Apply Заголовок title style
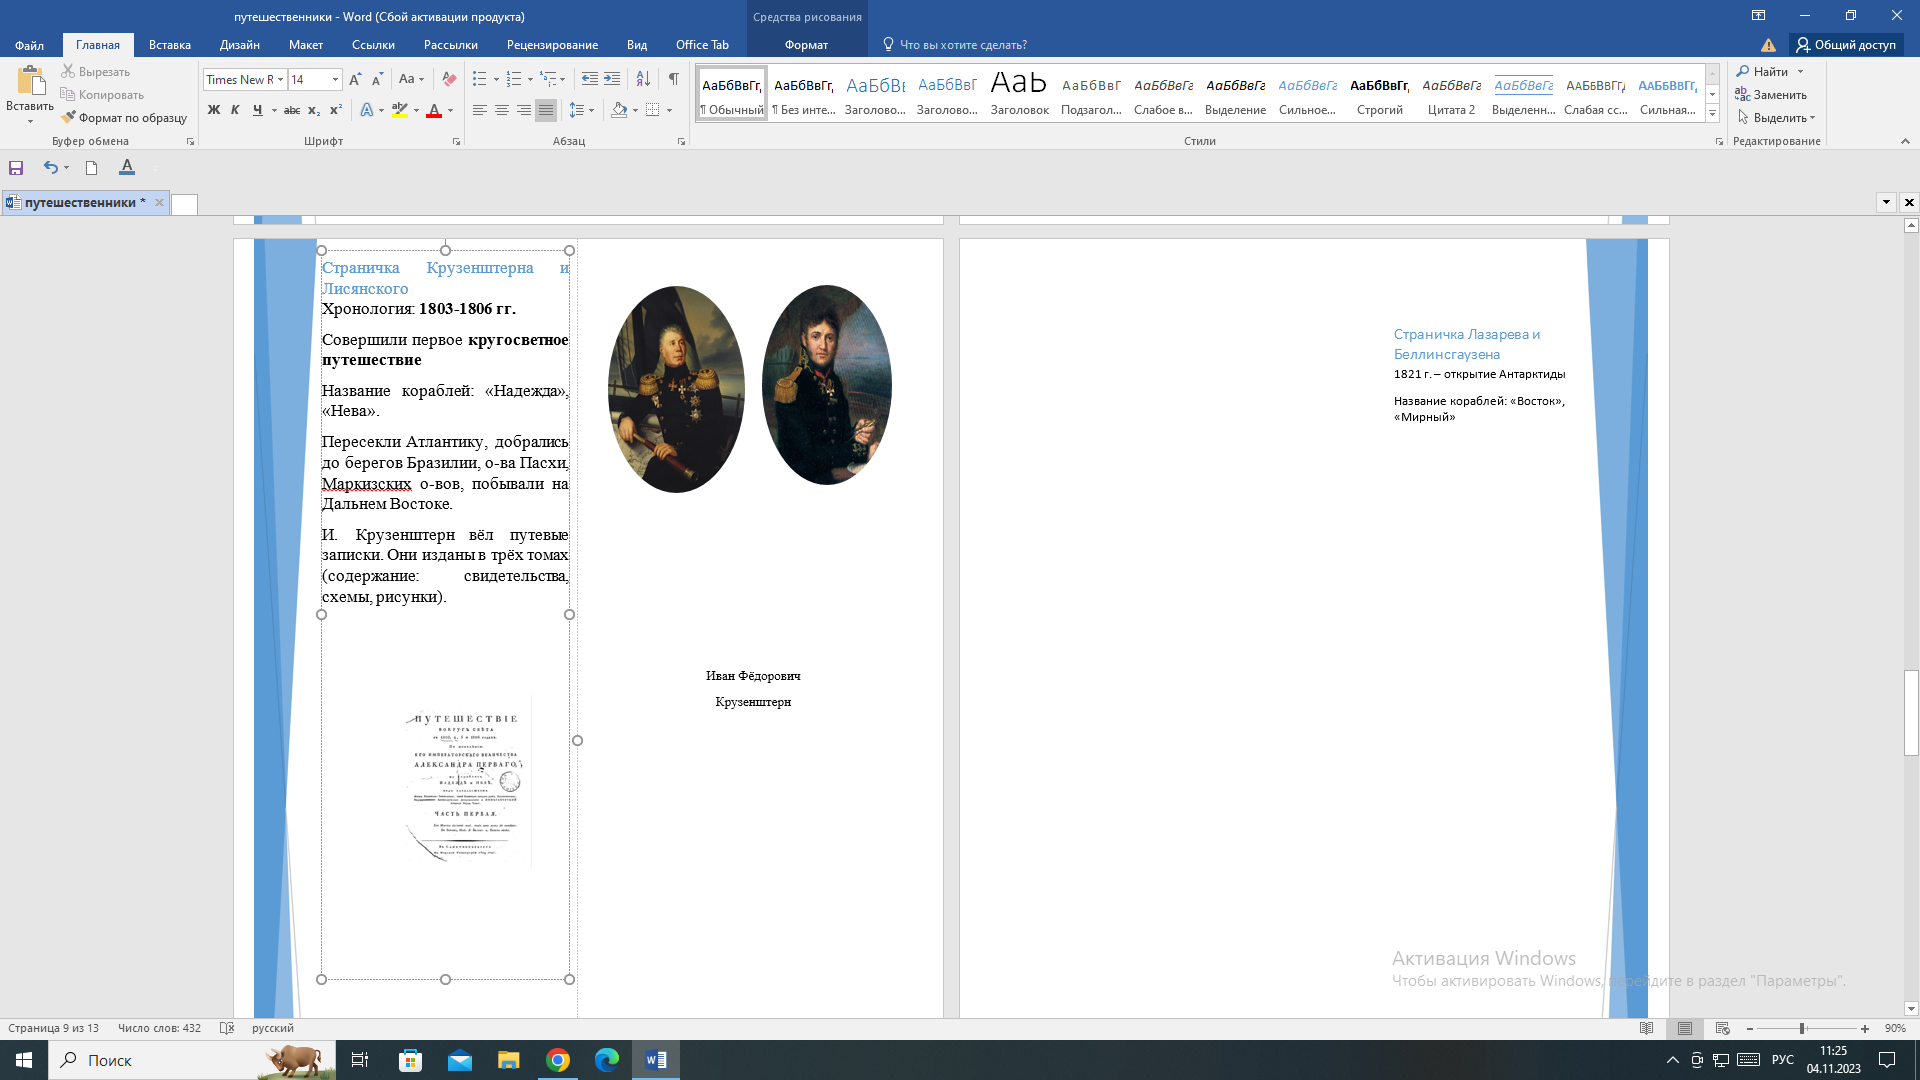The image size is (1920, 1080). 1019,93
